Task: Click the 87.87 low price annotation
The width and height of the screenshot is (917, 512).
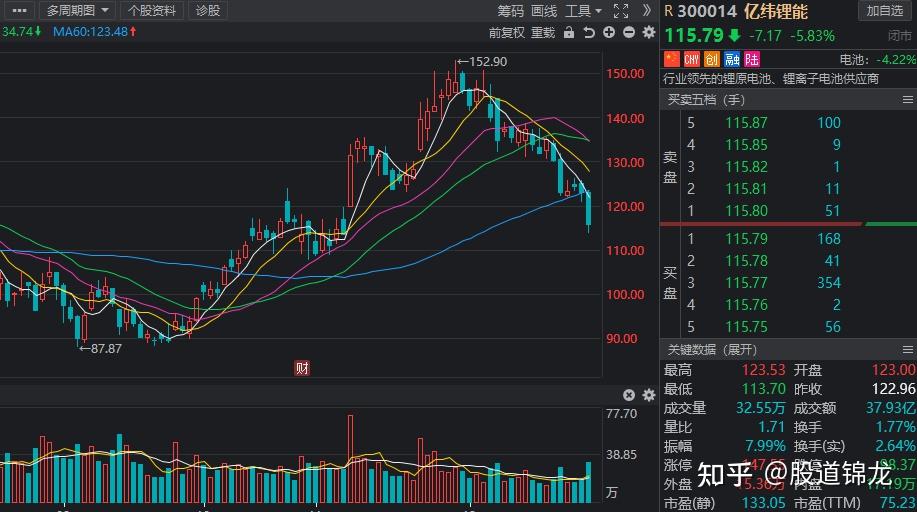Action: pyautogui.click(x=101, y=349)
